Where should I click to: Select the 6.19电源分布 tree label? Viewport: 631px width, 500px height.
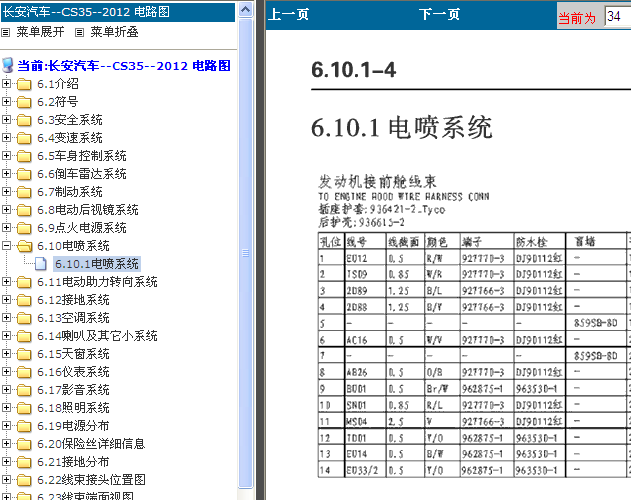tap(73, 426)
